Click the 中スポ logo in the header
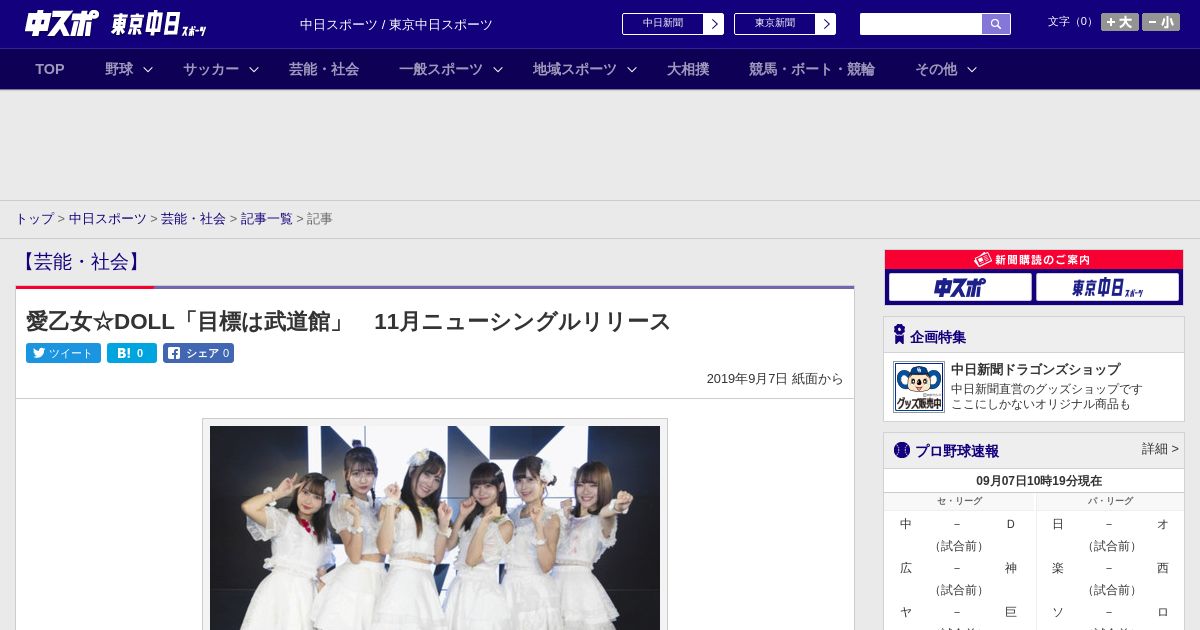This screenshot has width=1200, height=630. [61, 23]
